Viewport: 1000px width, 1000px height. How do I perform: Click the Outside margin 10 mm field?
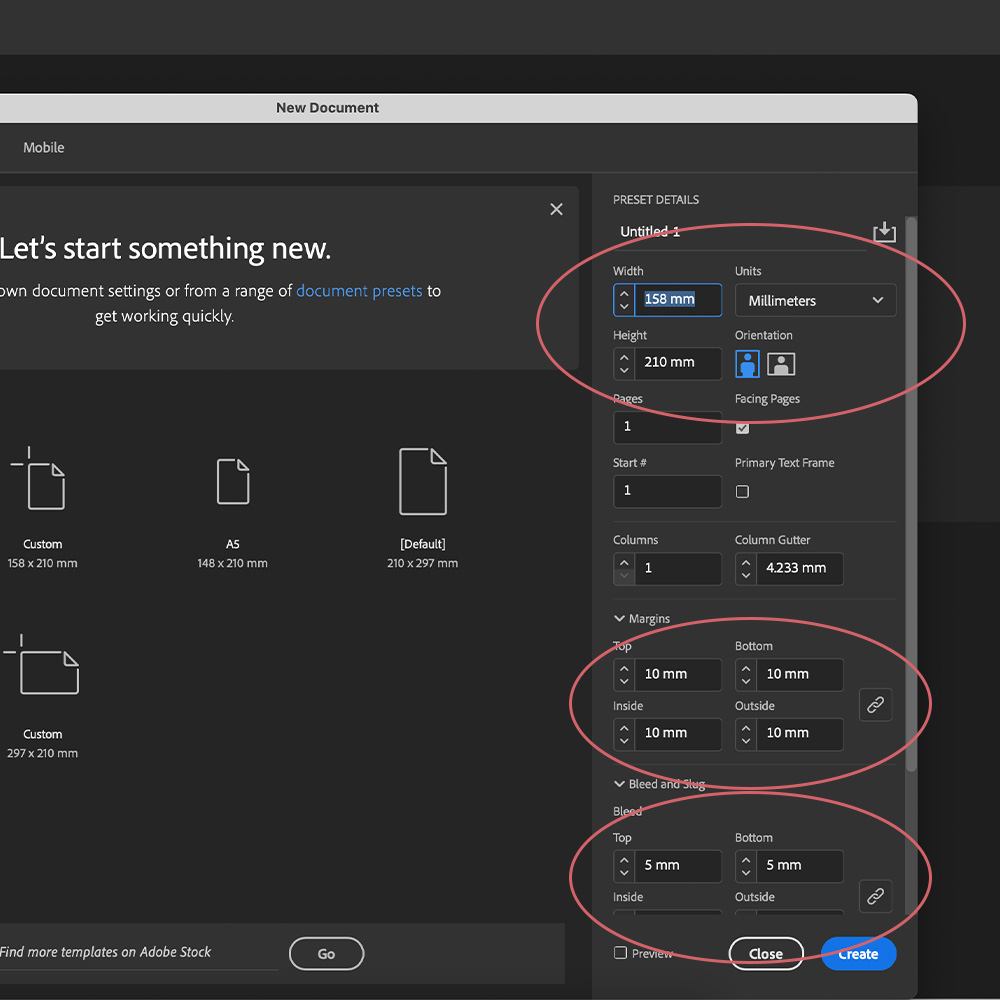point(800,734)
